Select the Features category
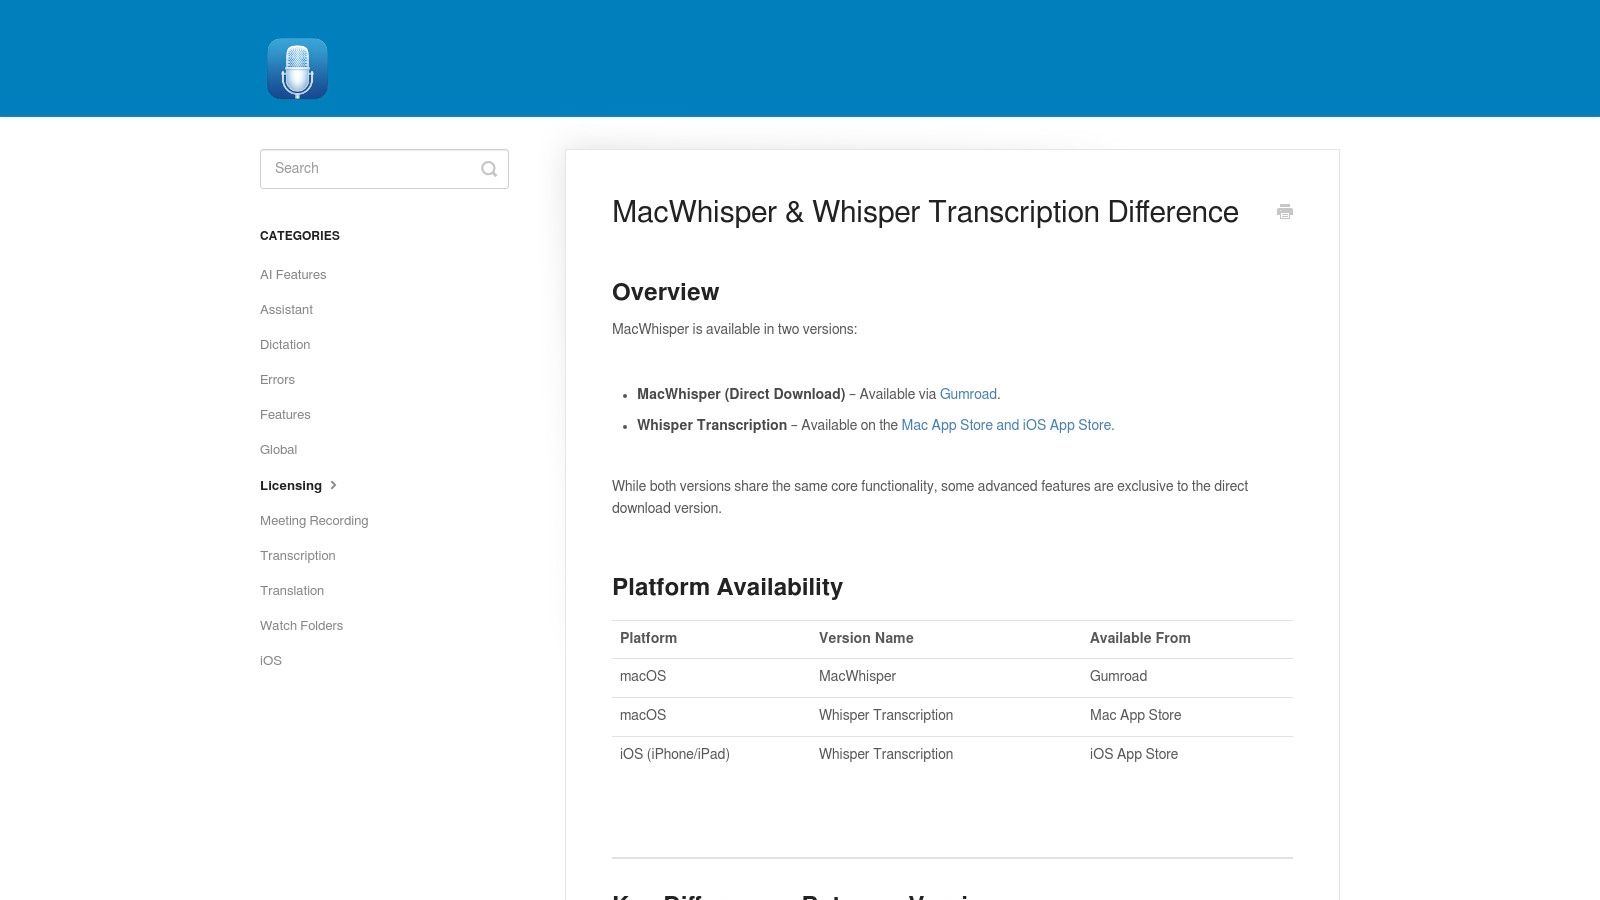Image resolution: width=1600 pixels, height=900 pixels. (285, 414)
